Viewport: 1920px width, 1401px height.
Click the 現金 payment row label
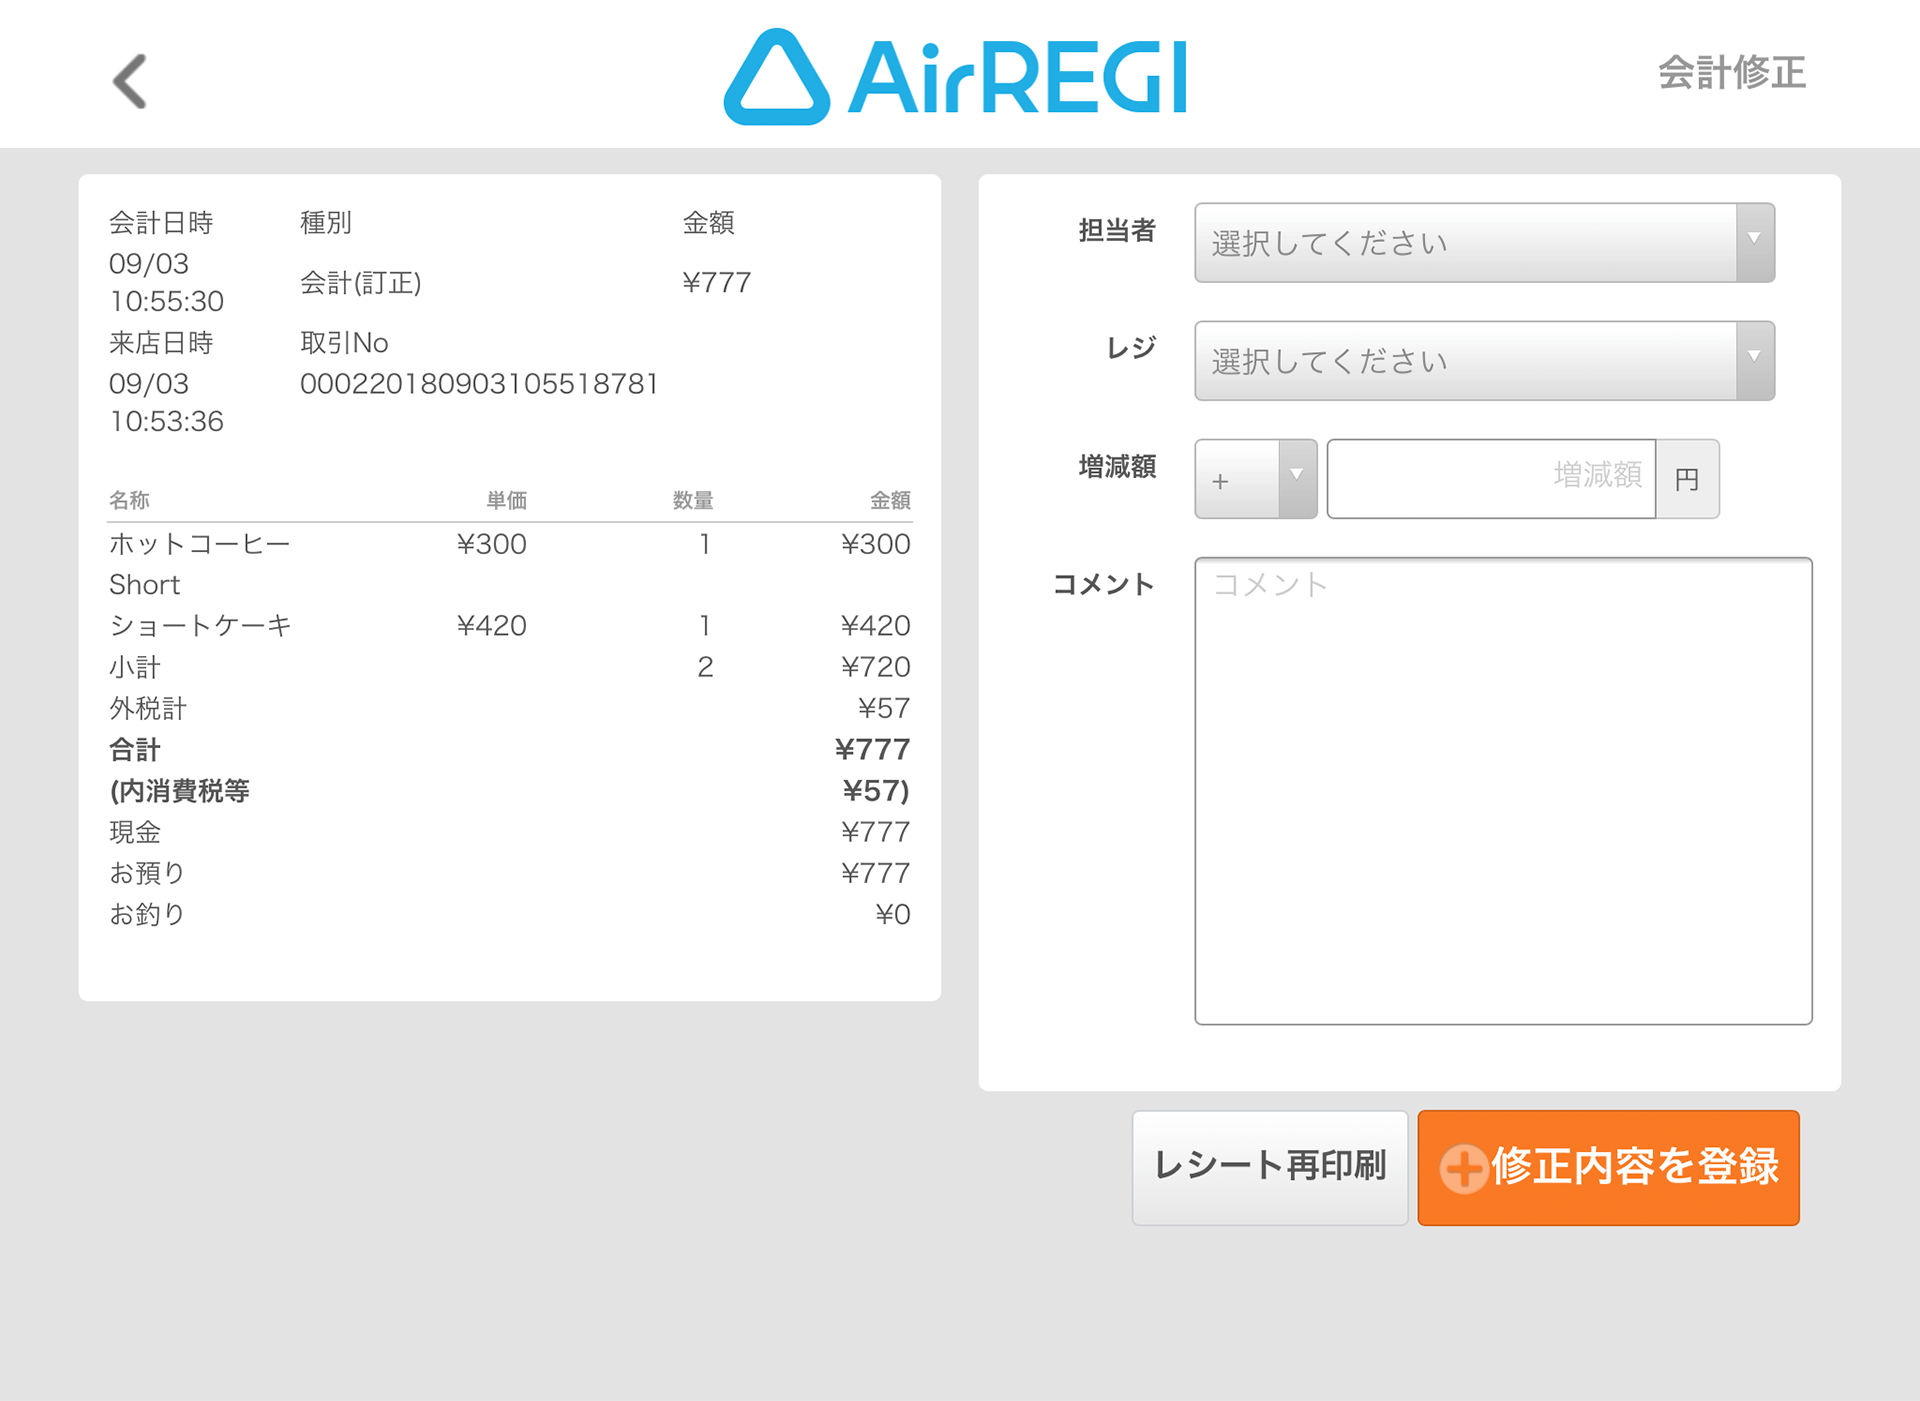point(135,832)
